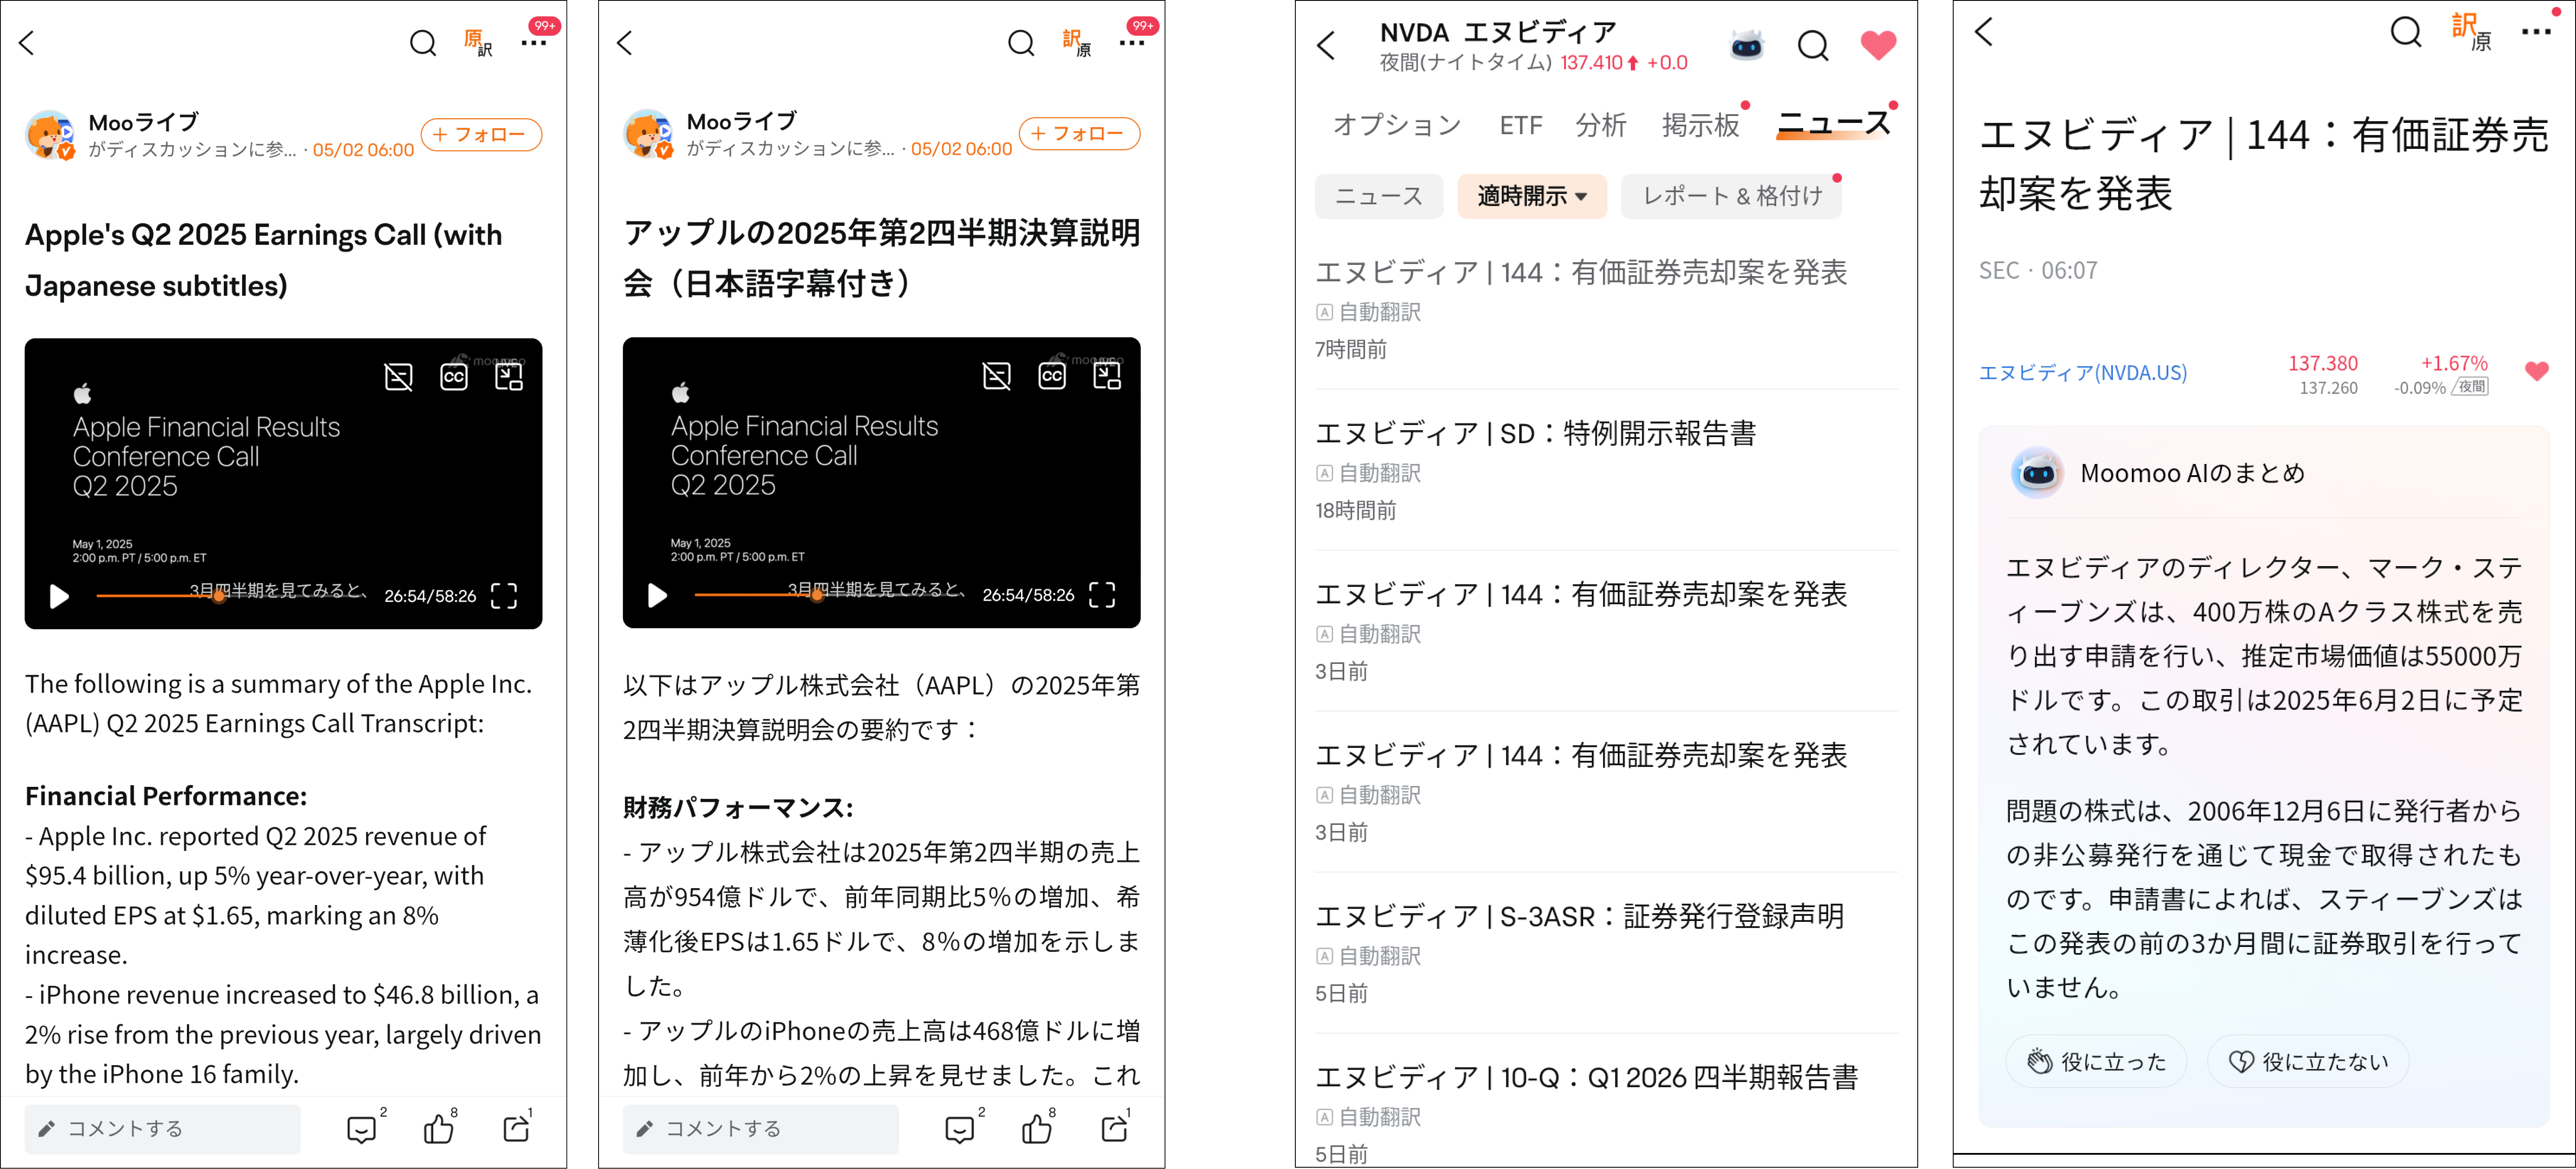This screenshot has width=2576, height=1169.
Task: Open the エヌビディア(NVDA.US) stock link
Action: point(2083,373)
